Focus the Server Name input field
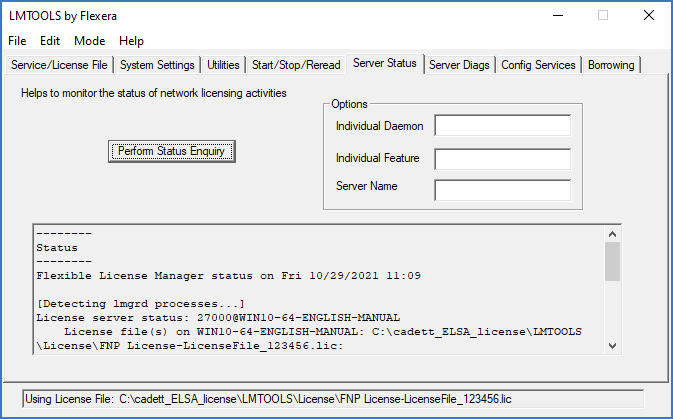673x419 pixels. 503,190
